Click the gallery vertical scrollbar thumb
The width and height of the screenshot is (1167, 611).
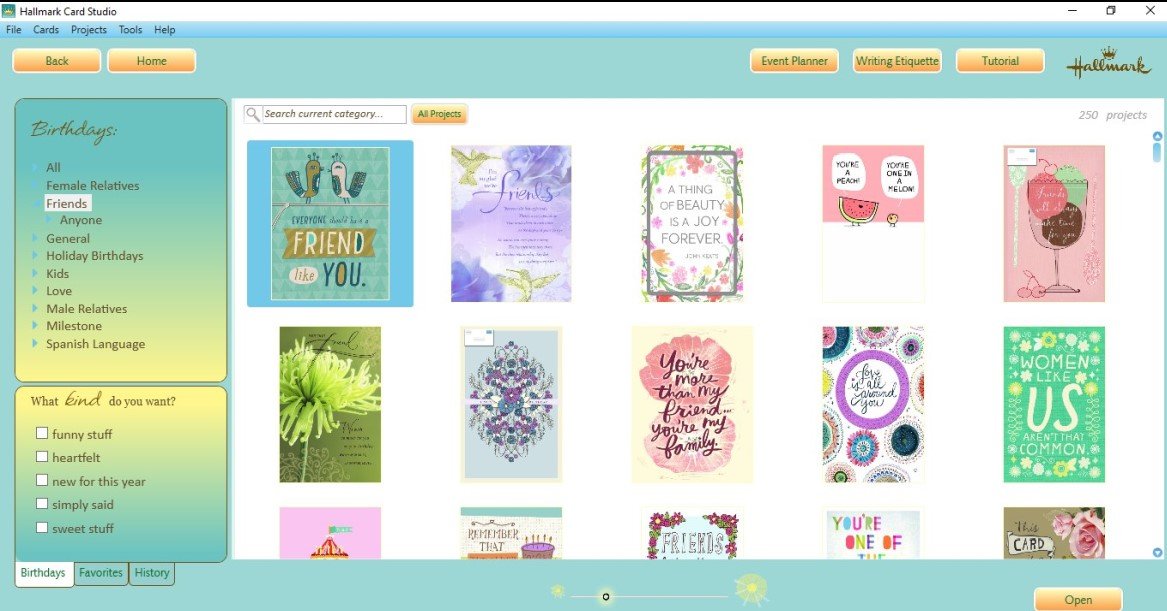click(1157, 152)
